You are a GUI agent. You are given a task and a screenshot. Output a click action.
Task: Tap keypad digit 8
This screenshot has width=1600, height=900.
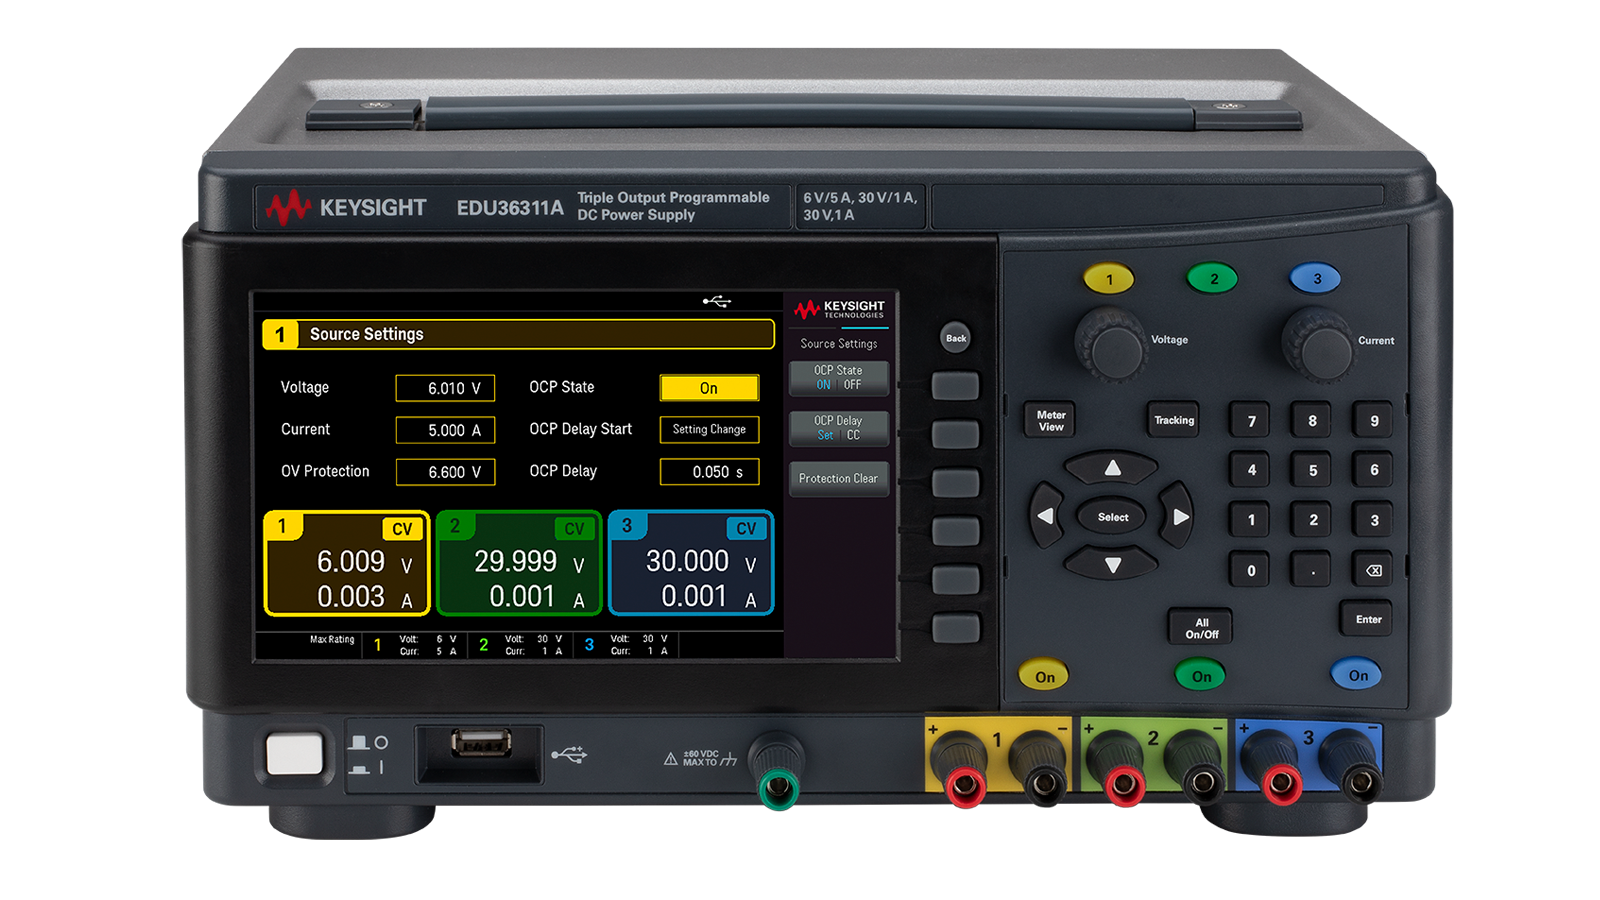click(1312, 421)
